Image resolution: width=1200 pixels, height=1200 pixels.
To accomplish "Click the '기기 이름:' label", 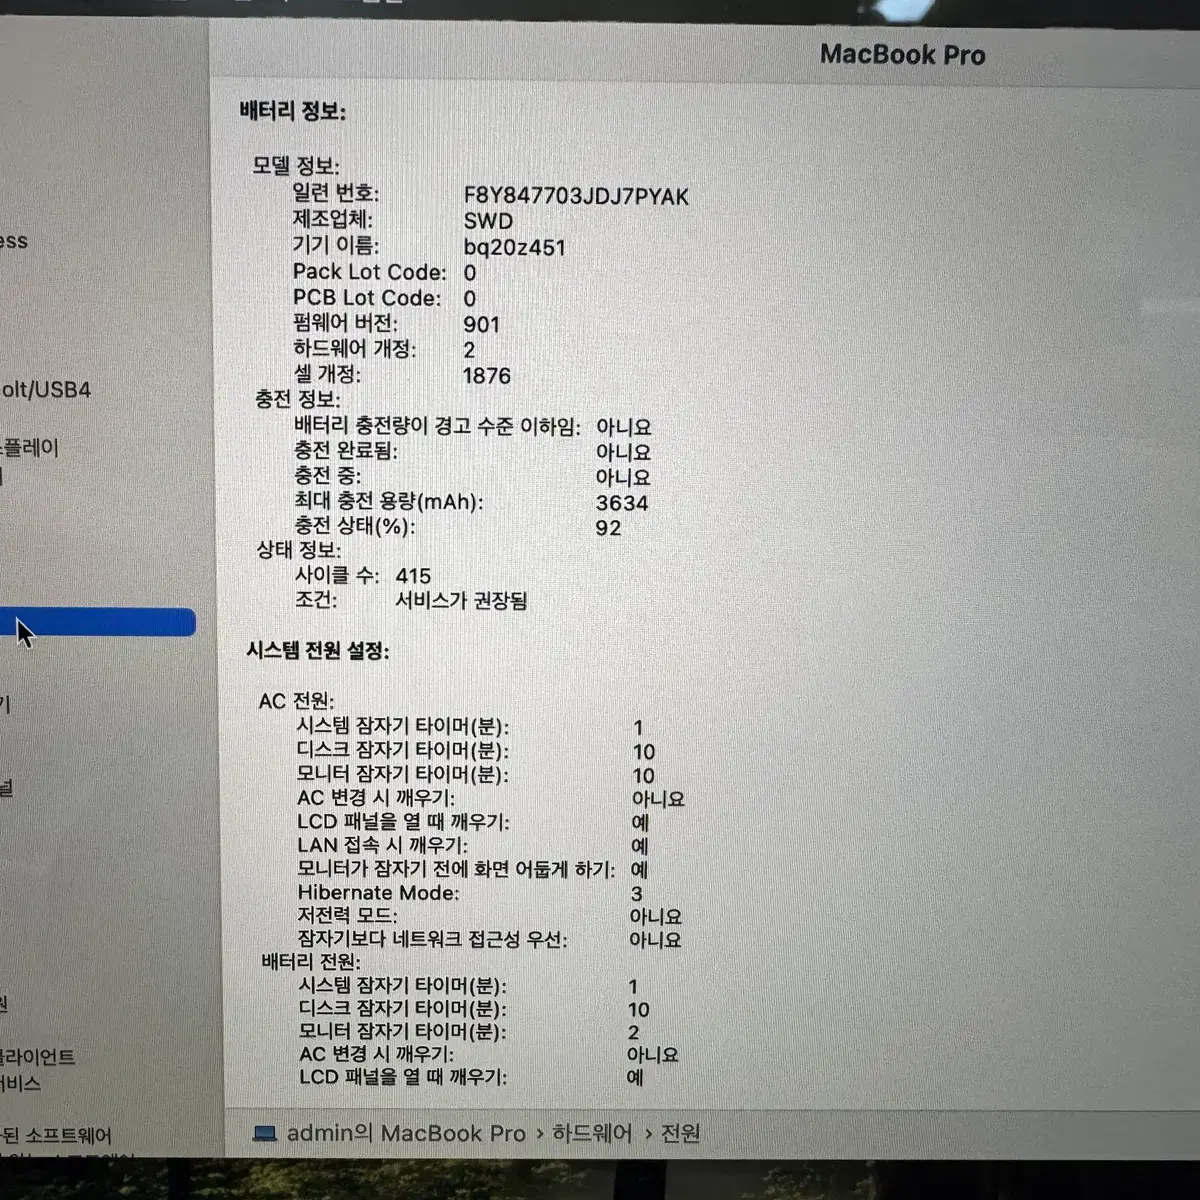I will pos(335,245).
